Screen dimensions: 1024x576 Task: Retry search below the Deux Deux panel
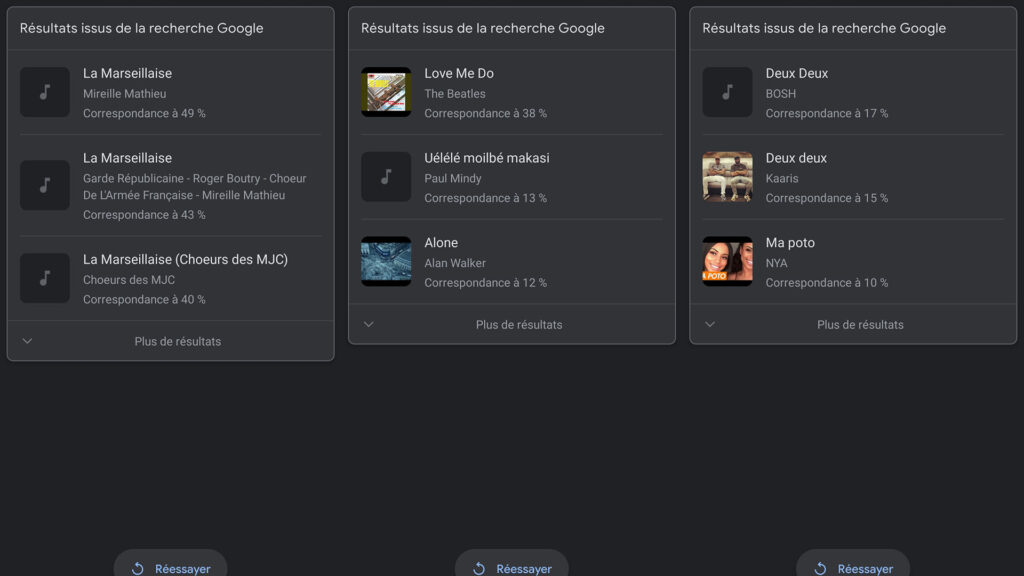pos(853,566)
